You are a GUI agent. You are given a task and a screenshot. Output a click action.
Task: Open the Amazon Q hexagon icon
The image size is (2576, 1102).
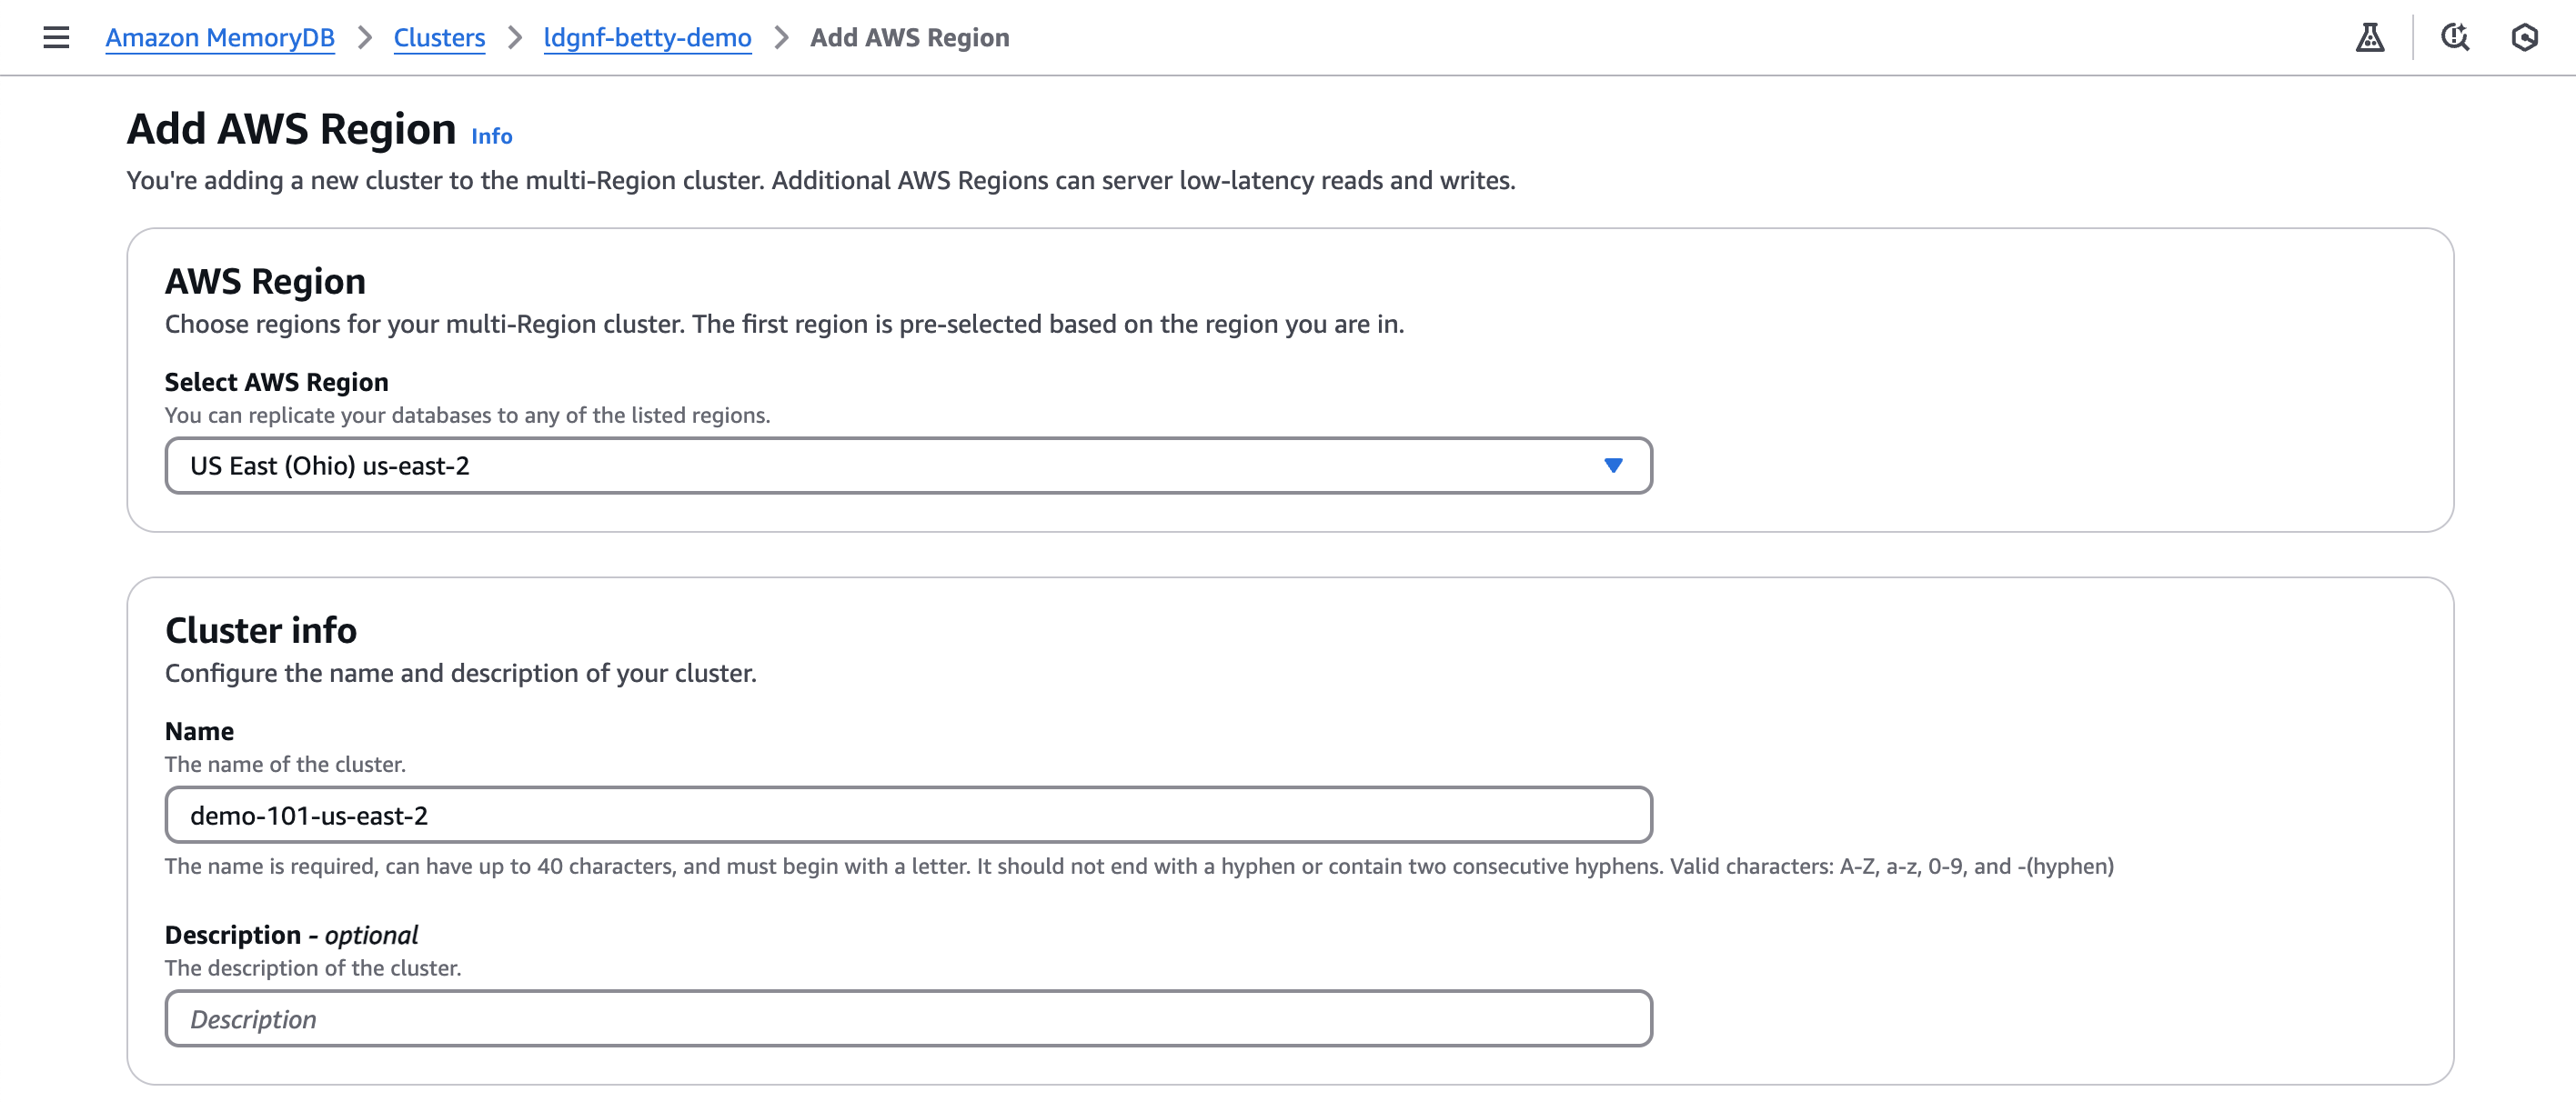(2524, 37)
